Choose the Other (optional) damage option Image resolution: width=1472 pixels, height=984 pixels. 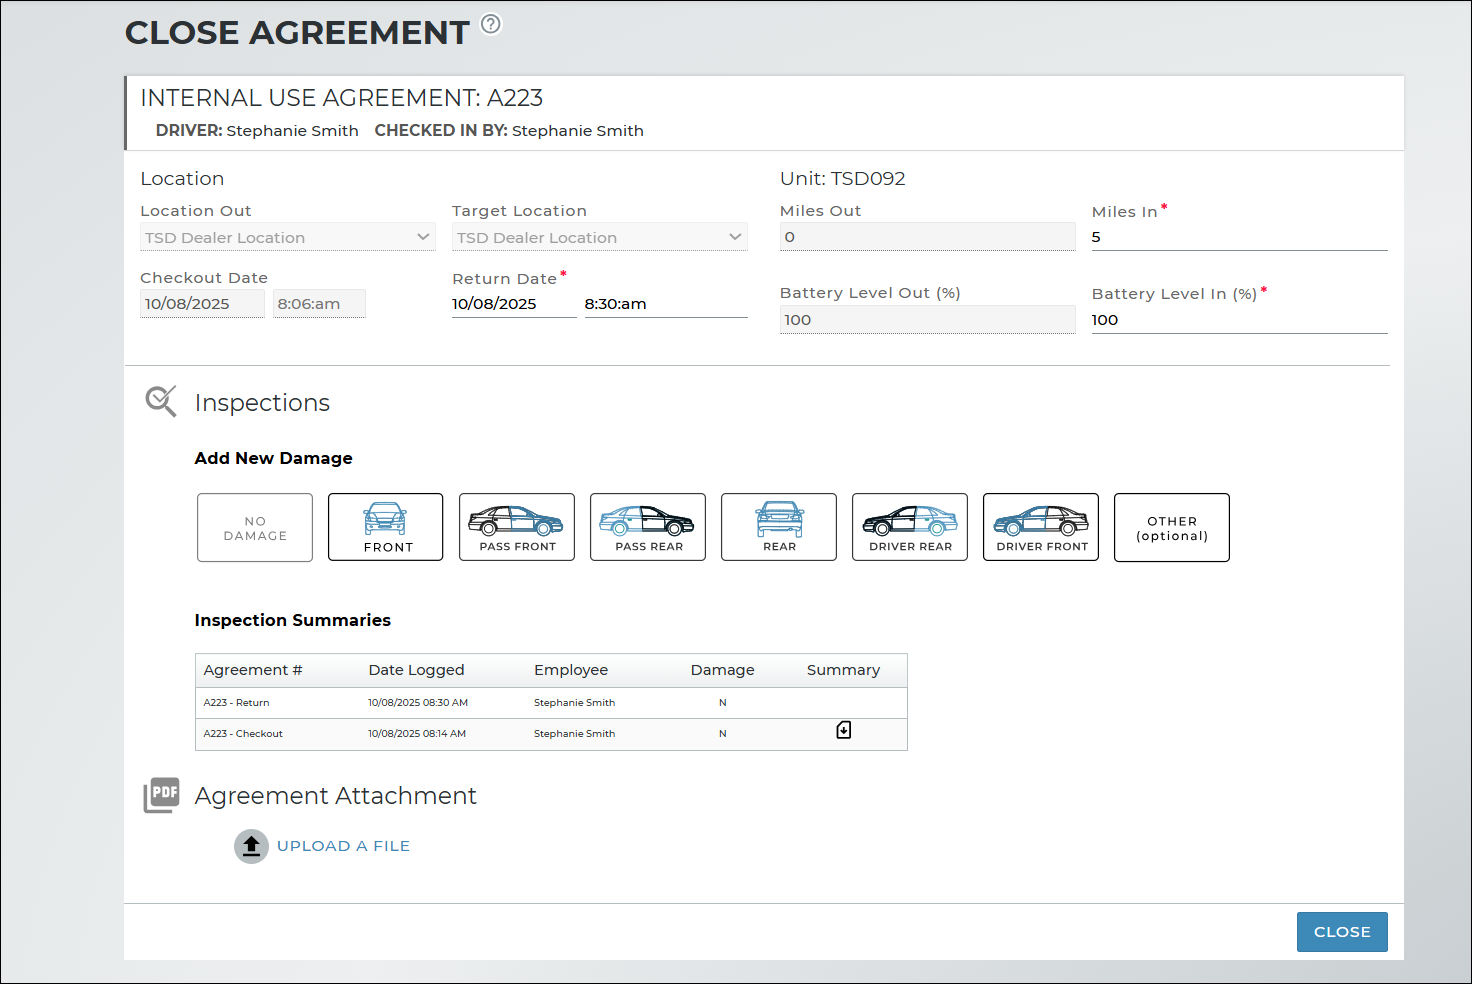tap(1172, 528)
